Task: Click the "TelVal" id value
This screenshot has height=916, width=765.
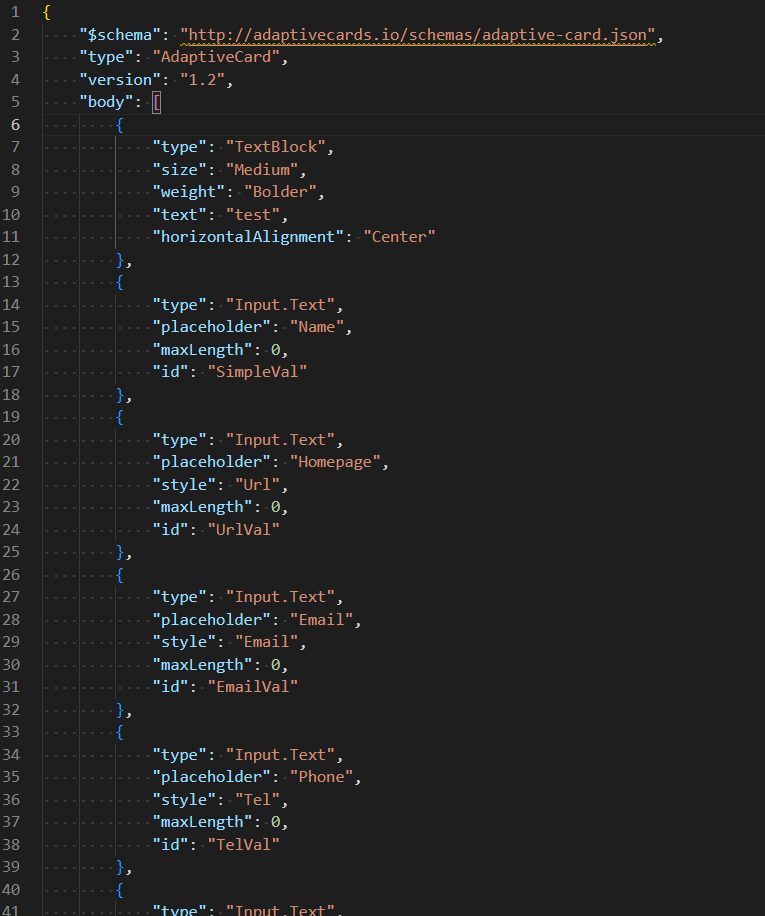Action: click(244, 845)
